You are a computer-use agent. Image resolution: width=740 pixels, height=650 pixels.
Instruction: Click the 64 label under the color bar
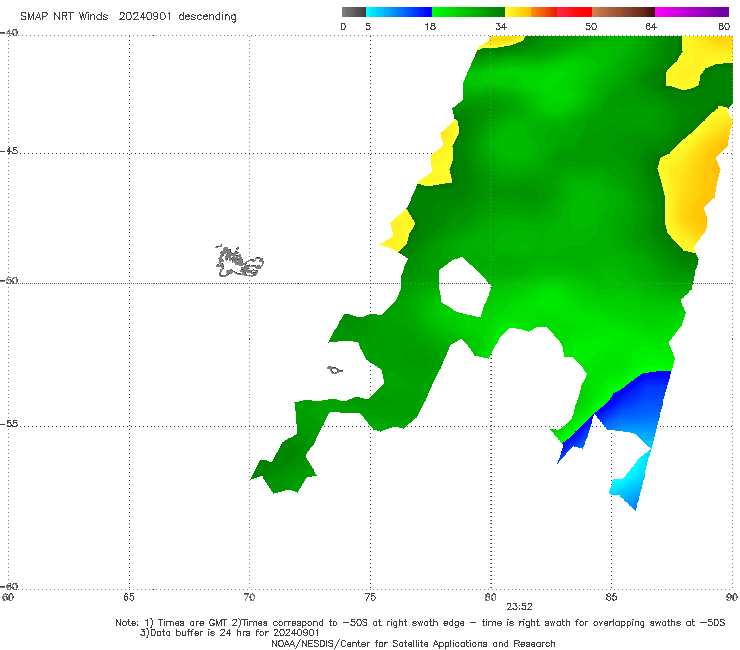651,27
